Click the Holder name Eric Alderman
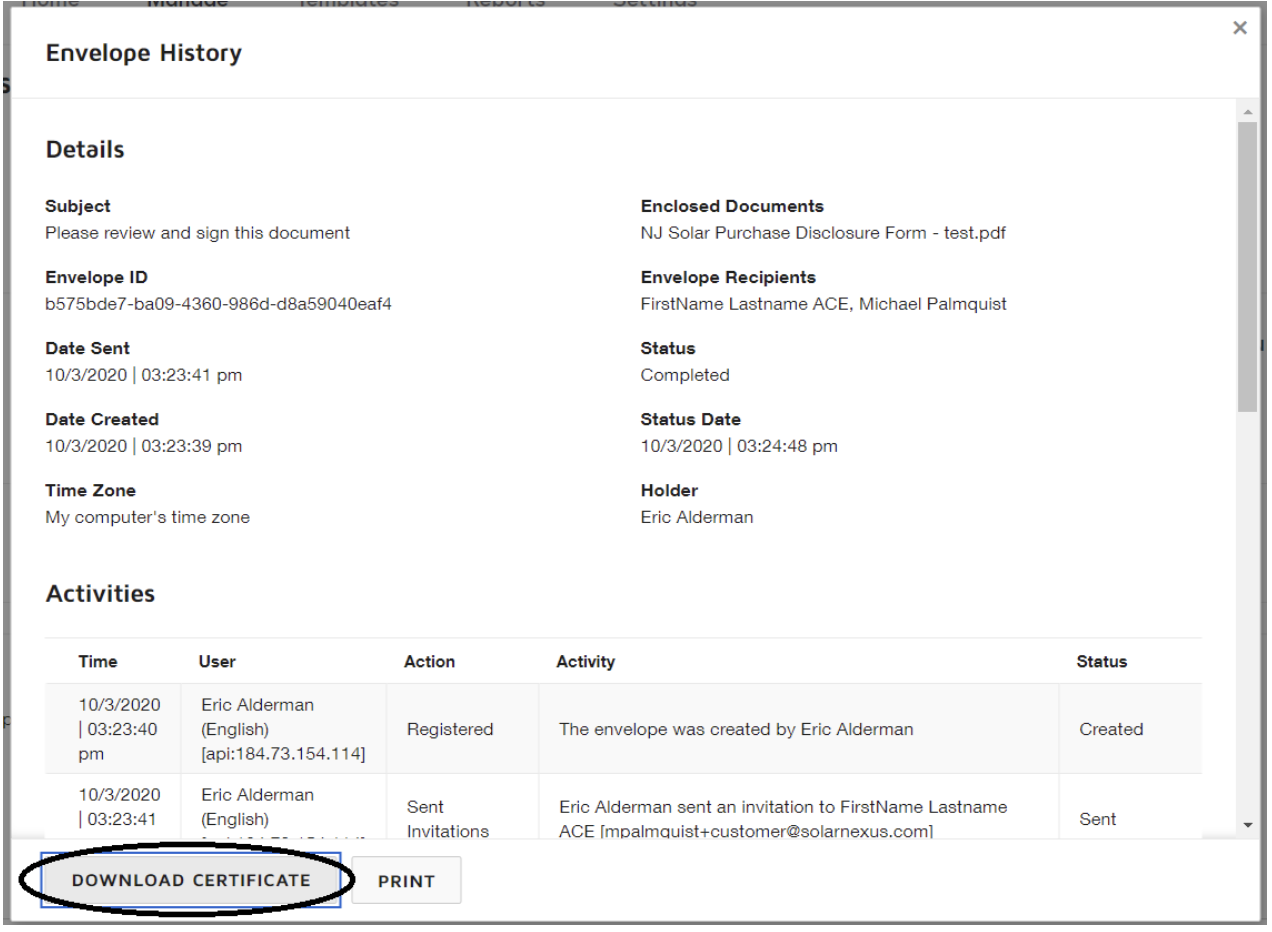Image resolution: width=1272 pixels, height=932 pixels. coord(697,518)
